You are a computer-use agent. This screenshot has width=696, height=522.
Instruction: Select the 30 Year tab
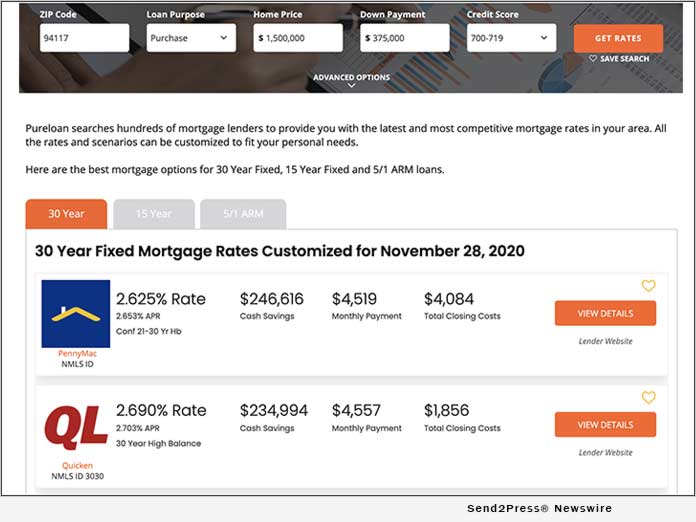(x=66, y=214)
